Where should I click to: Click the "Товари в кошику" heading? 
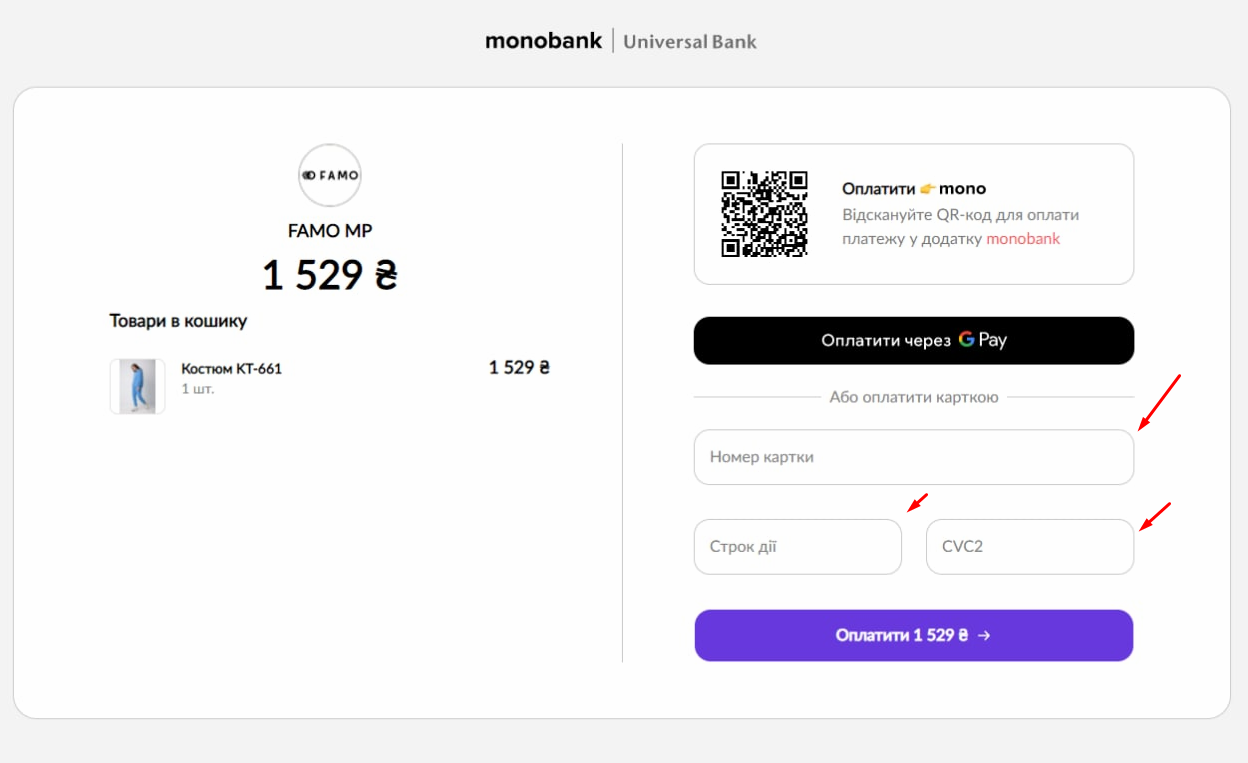tap(178, 321)
